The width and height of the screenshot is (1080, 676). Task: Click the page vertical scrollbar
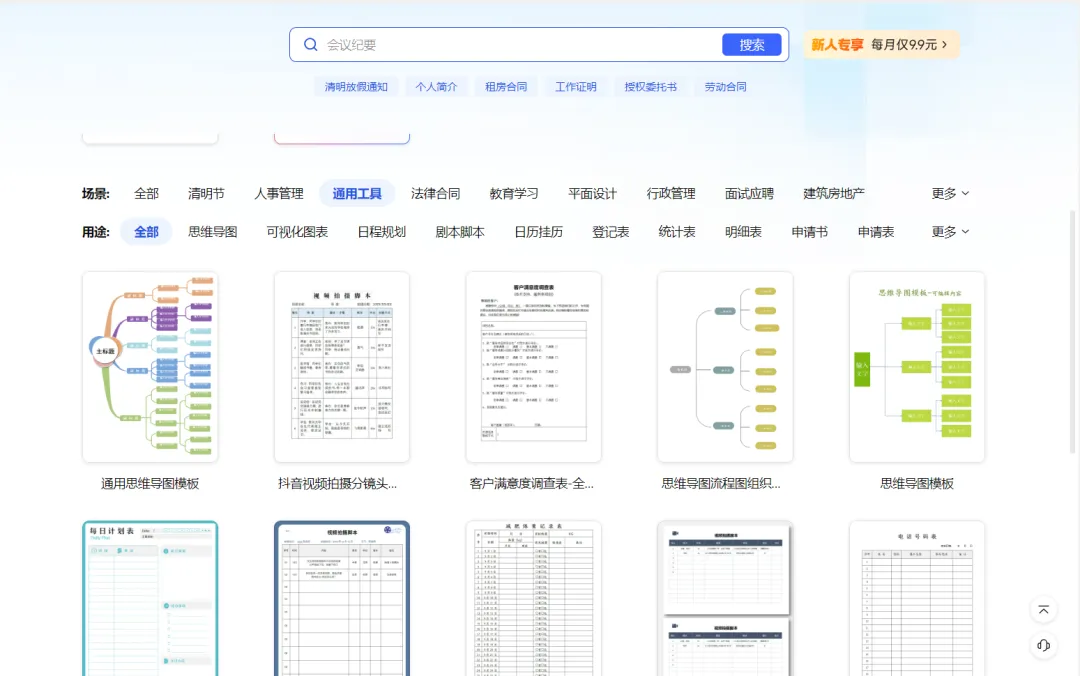pos(1072,331)
